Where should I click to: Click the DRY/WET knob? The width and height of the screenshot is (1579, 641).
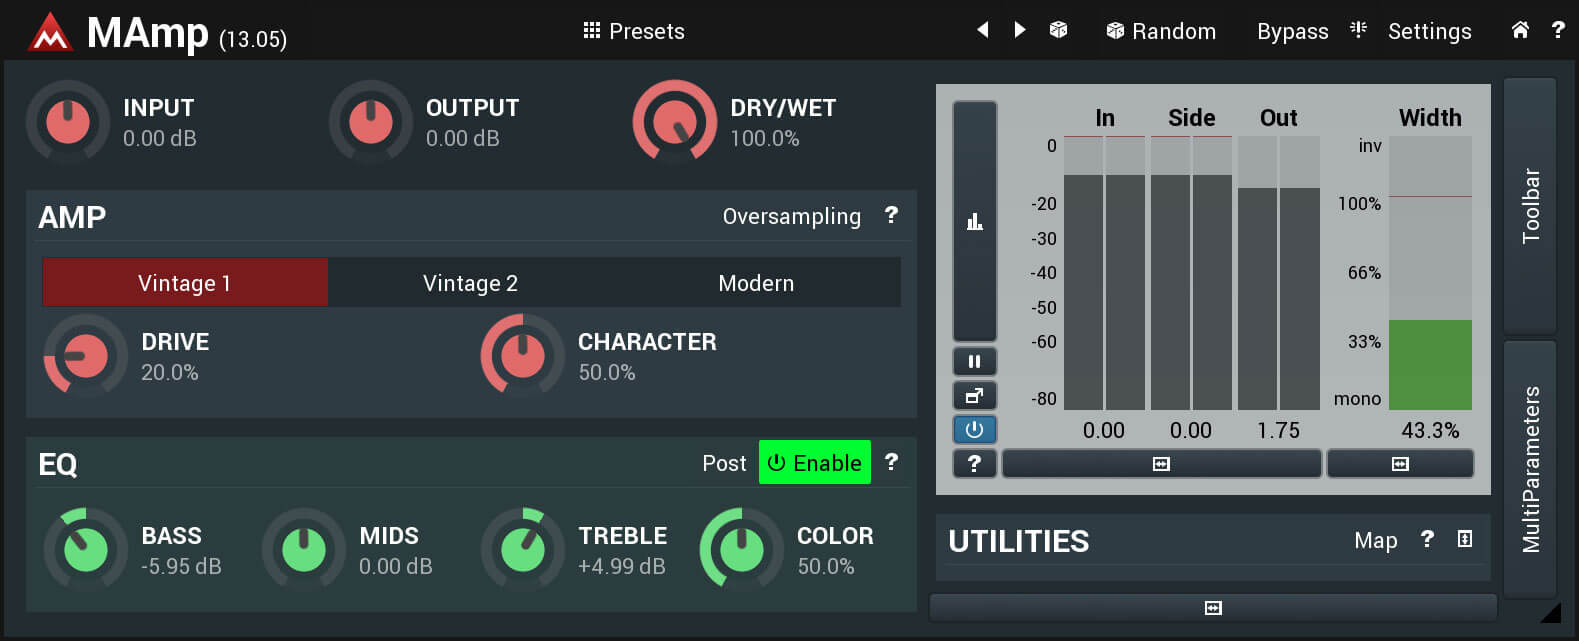click(675, 122)
